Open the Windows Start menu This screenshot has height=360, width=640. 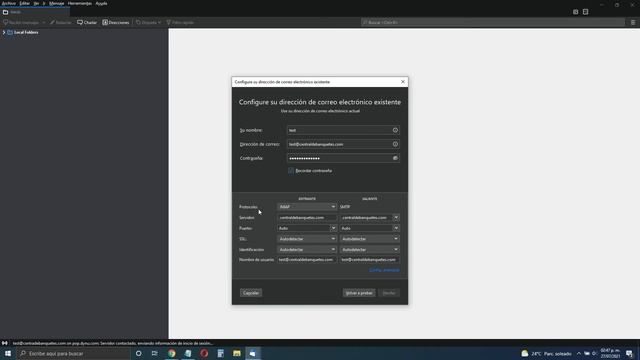coord(8,353)
